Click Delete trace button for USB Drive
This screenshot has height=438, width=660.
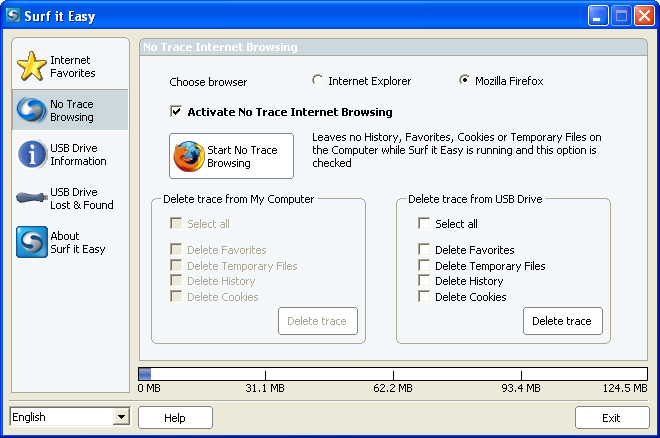pyautogui.click(x=562, y=321)
